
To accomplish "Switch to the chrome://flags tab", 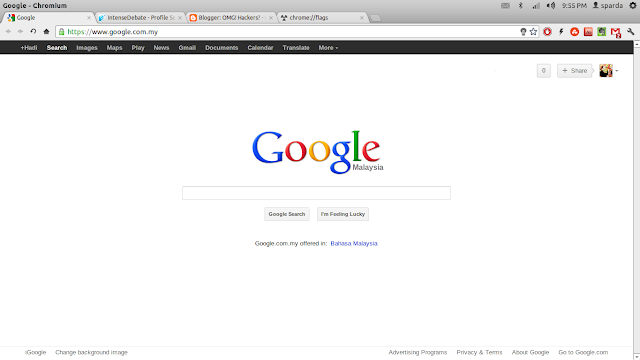I will pos(322,18).
